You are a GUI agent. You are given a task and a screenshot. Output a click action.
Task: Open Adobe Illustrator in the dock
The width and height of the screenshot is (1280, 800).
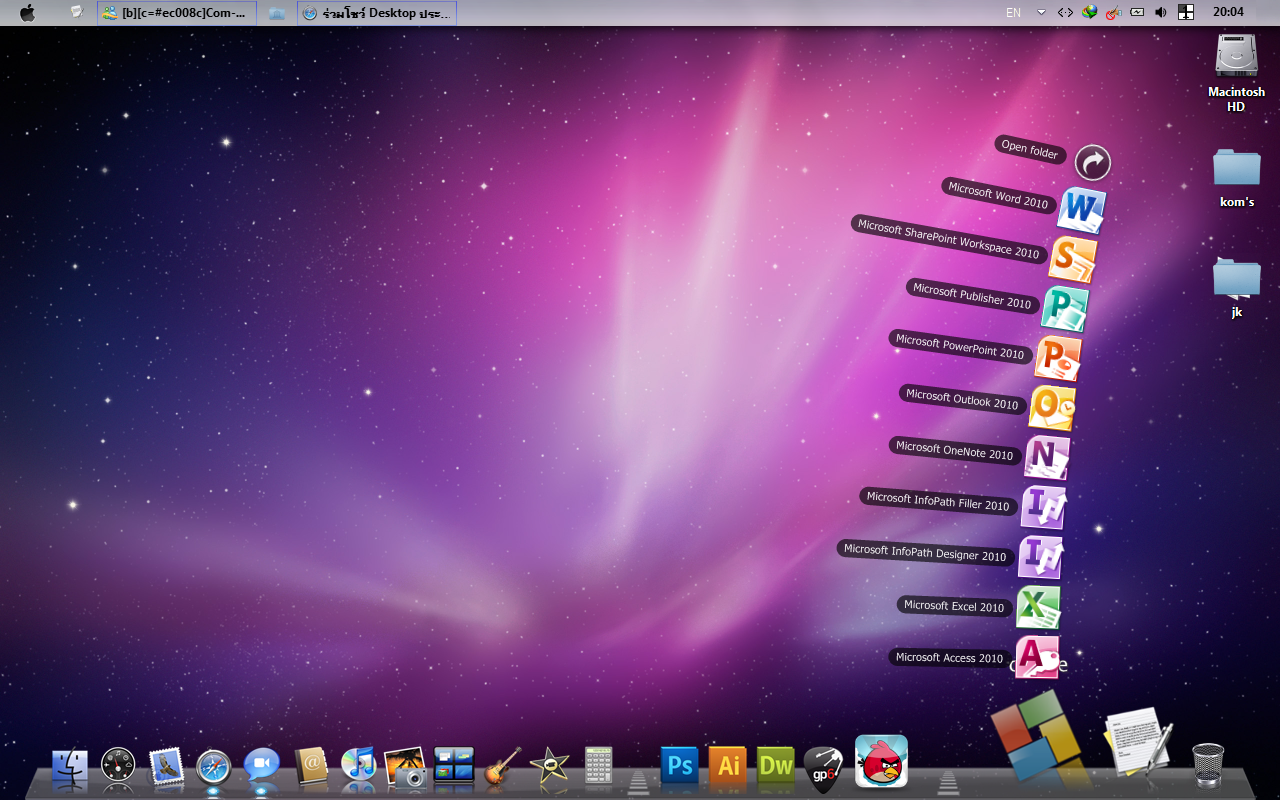click(728, 766)
